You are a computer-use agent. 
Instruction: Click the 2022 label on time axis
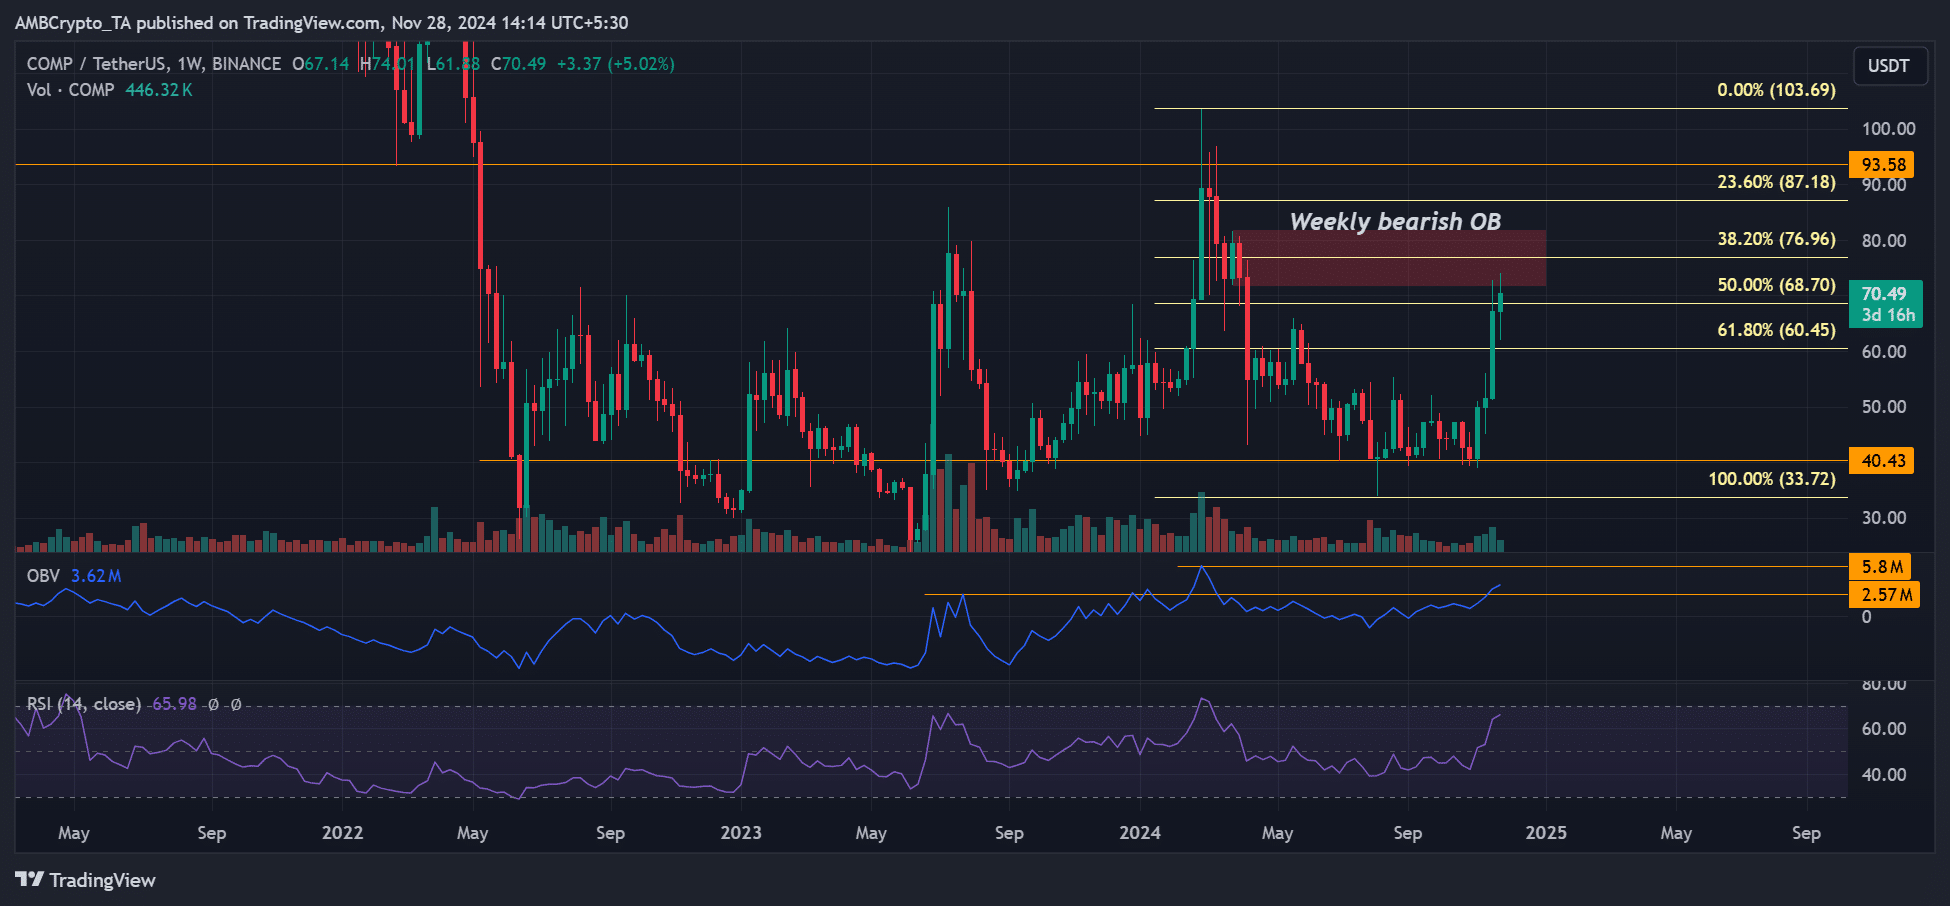pos(342,833)
